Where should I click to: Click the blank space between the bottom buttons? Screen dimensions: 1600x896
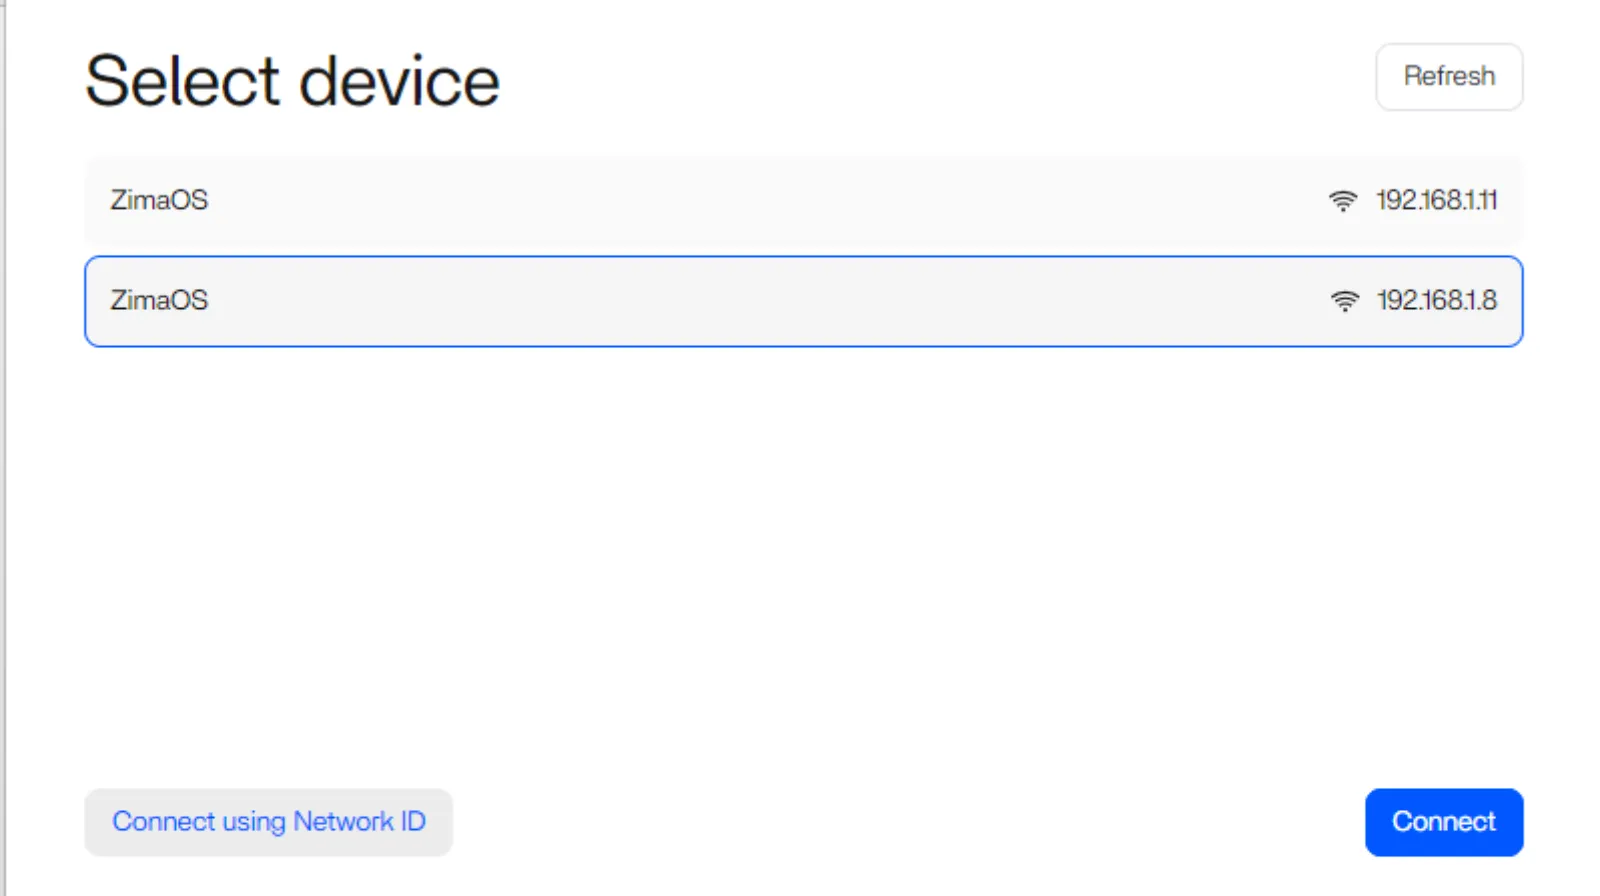pos(900,822)
